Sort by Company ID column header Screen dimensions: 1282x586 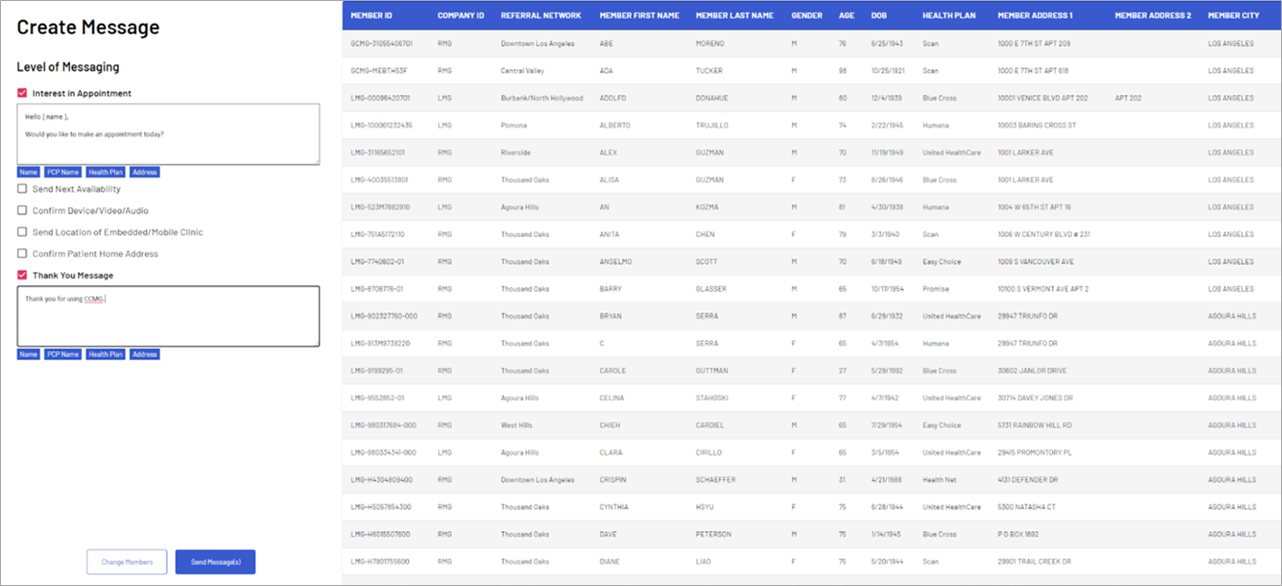461,16
